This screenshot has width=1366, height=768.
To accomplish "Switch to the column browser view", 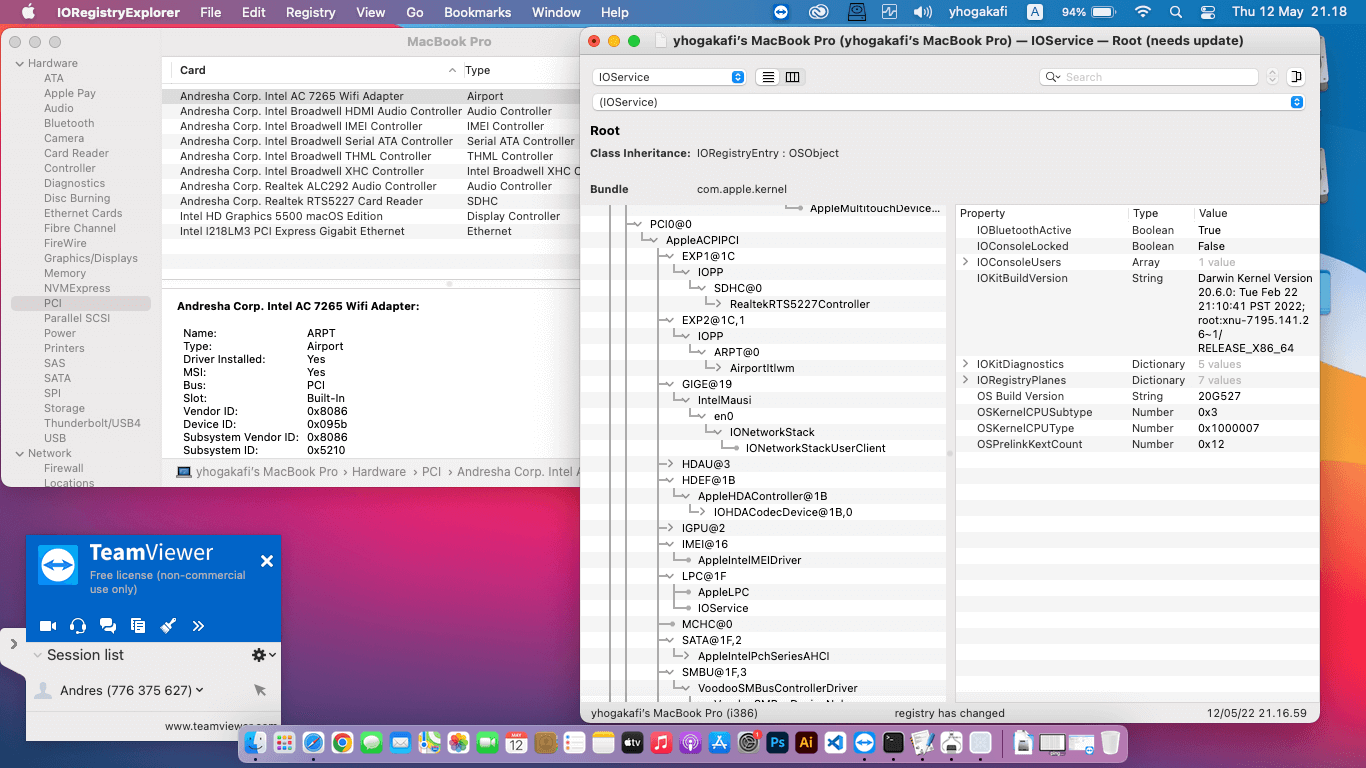I will tap(792, 77).
